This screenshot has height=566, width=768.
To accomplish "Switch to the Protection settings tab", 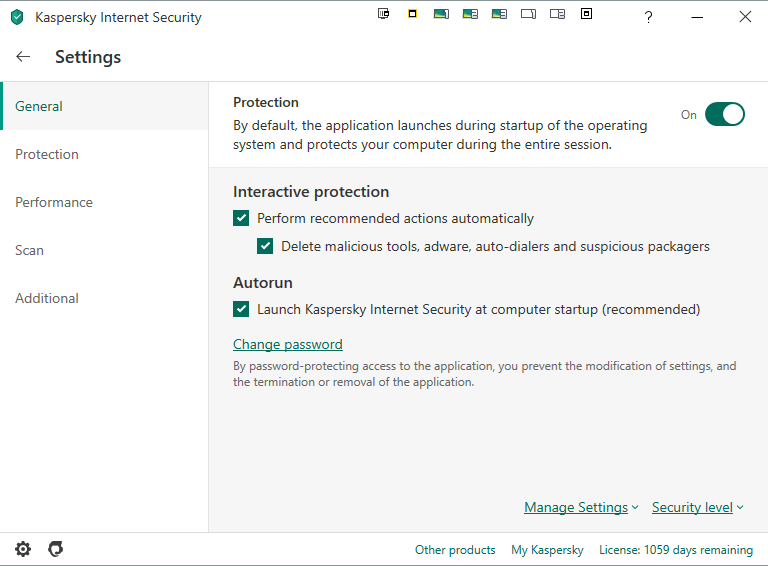I will coord(47,154).
